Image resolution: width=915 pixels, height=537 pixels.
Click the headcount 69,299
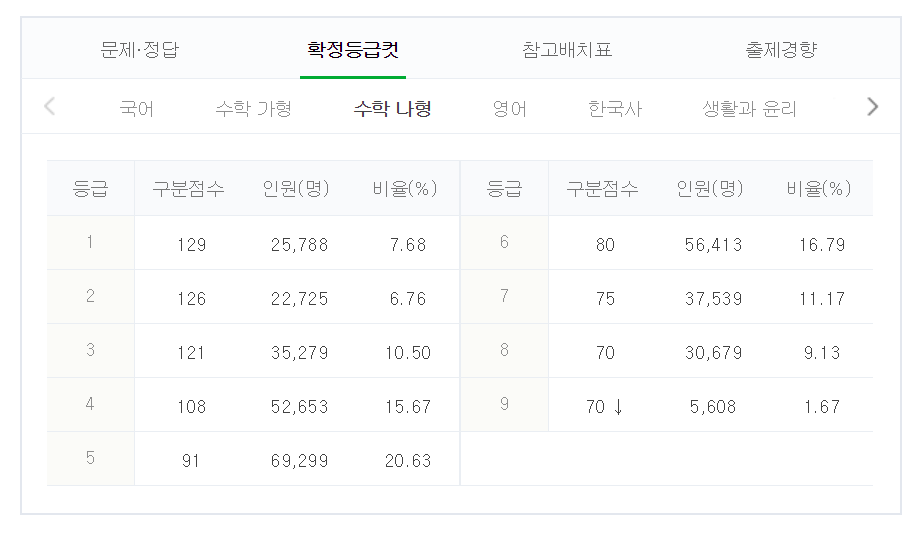click(x=299, y=461)
